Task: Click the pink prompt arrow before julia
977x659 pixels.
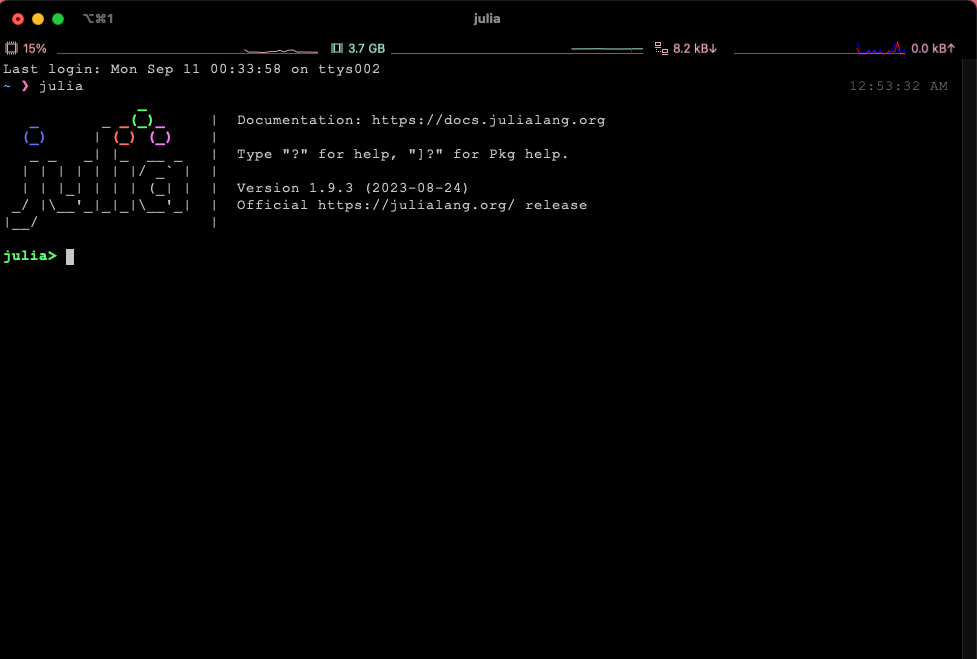Action: [25, 86]
